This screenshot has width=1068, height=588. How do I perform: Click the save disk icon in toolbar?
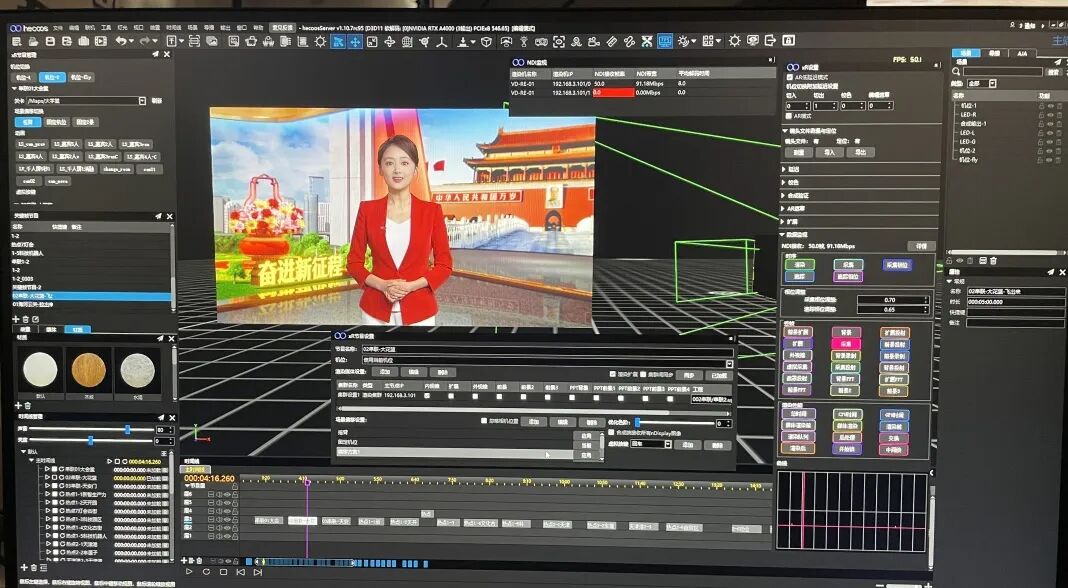coord(49,41)
